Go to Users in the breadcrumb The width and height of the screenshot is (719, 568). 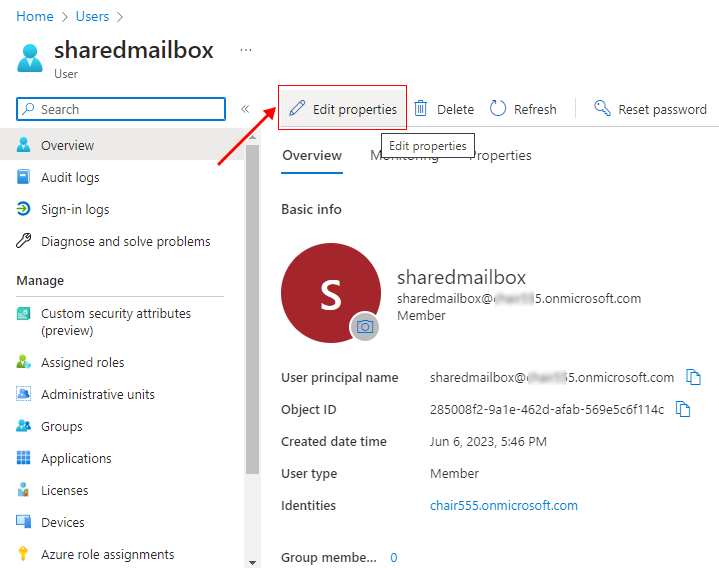(93, 17)
